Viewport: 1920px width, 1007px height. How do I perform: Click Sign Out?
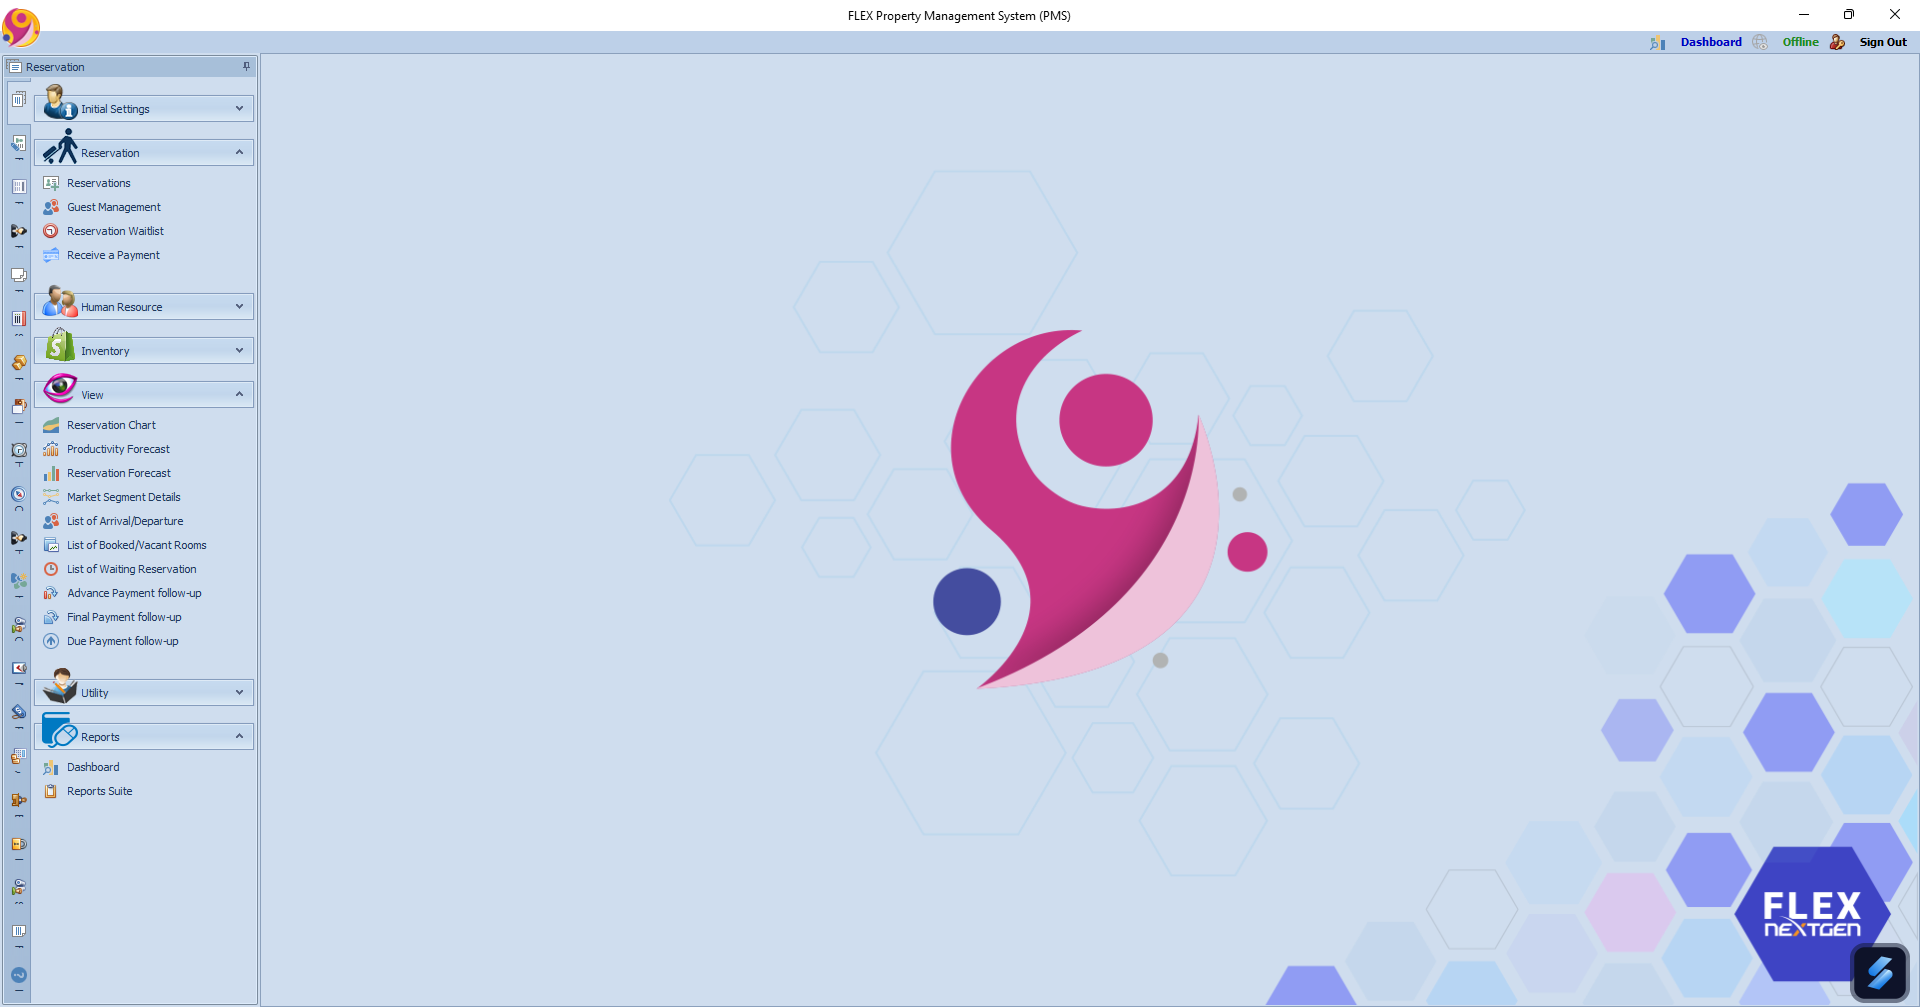tap(1882, 42)
